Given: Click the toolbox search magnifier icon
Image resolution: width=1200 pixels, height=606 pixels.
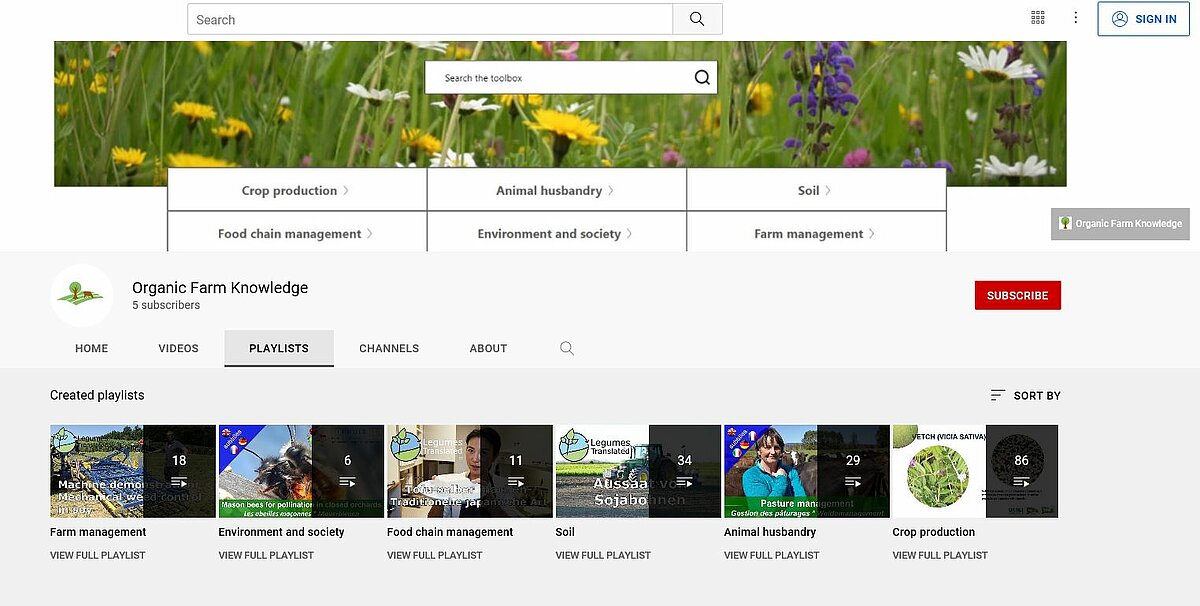Looking at the screenshot, I should coord(702,78).
